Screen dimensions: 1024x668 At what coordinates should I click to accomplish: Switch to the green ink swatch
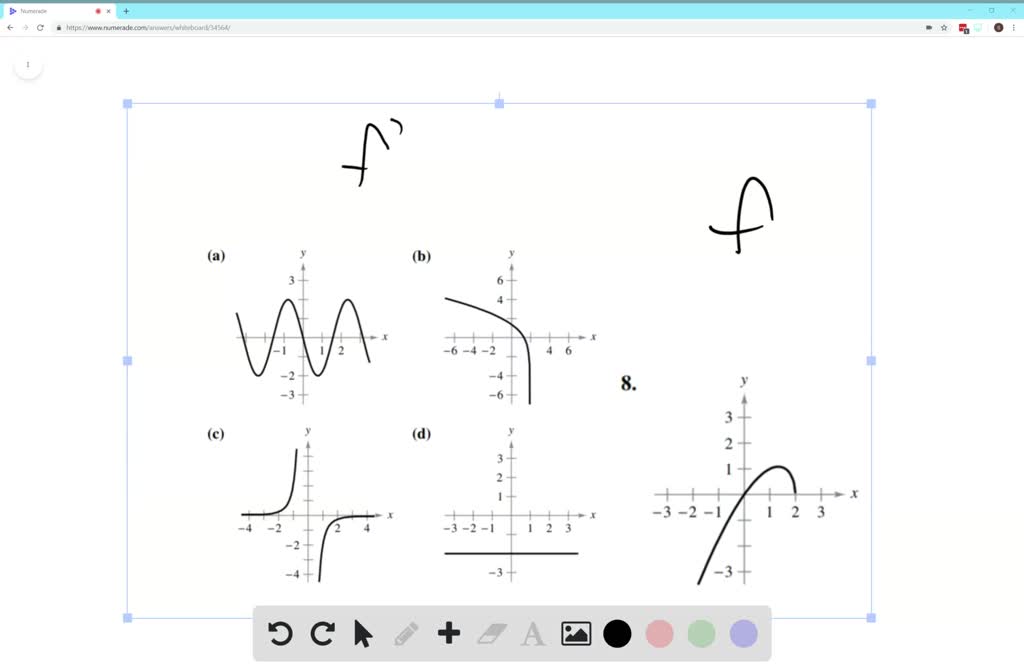pos(700,634)
